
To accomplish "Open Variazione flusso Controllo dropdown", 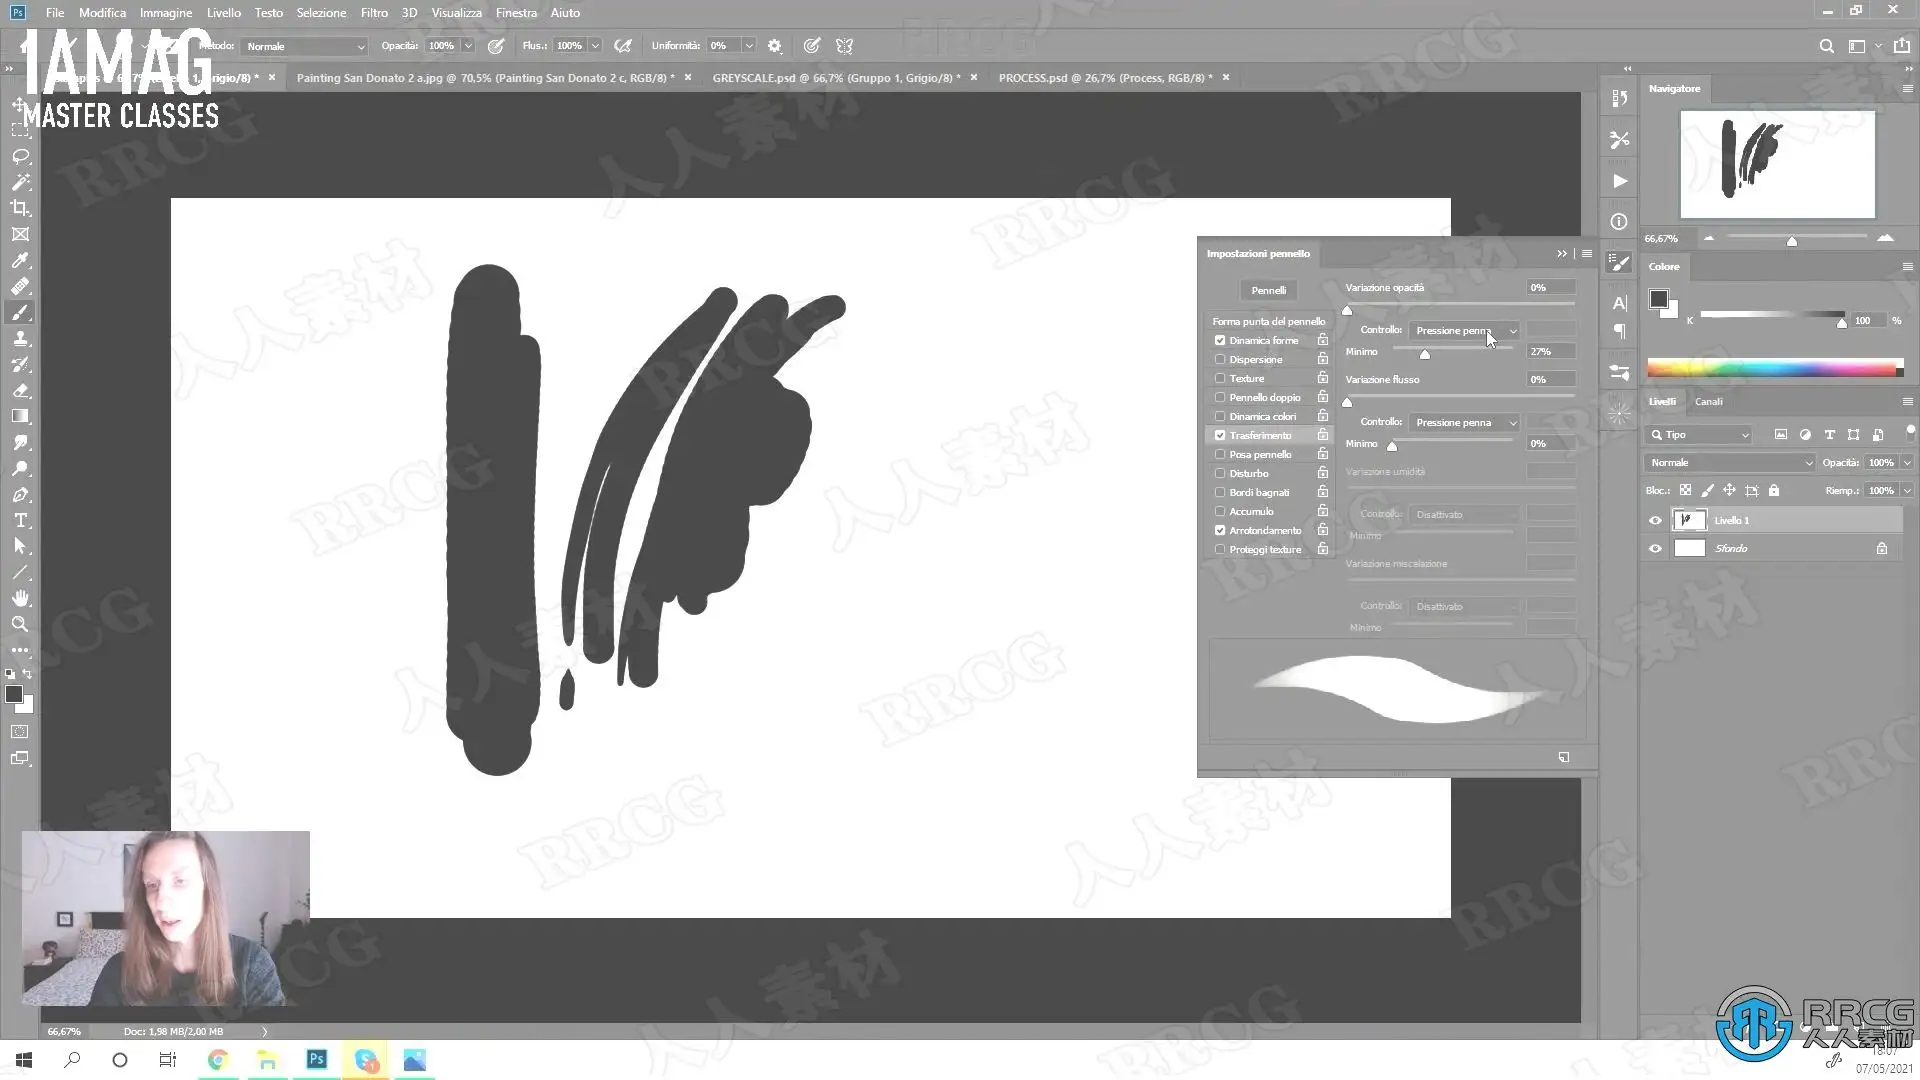I will pyautogui.click(x=1464, y=423).
